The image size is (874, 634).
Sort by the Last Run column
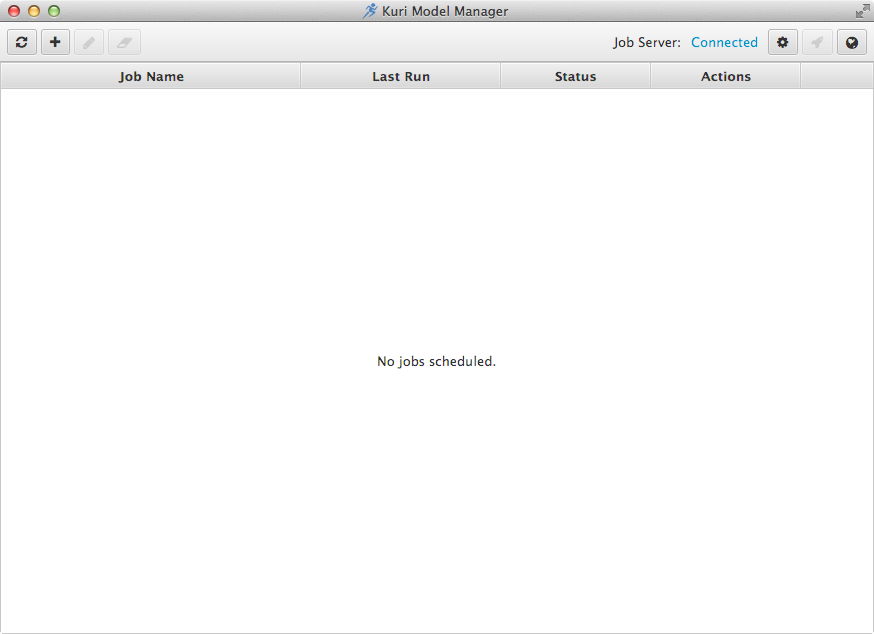tap(400, 76)
